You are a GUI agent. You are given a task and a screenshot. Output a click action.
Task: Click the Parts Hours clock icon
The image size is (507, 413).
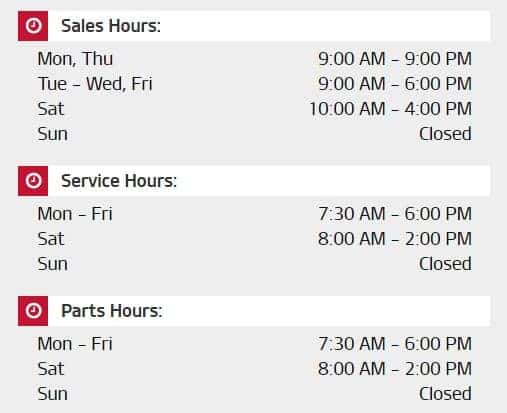(x=33, y=311)
